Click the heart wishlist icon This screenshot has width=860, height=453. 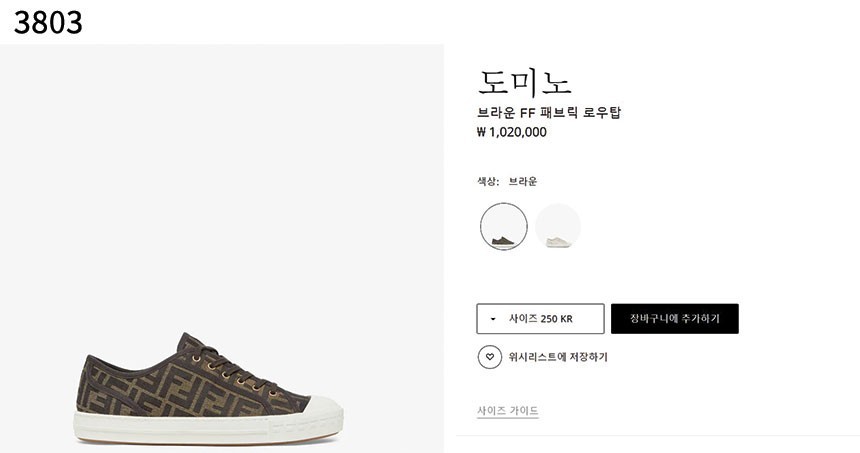(489, 357)
